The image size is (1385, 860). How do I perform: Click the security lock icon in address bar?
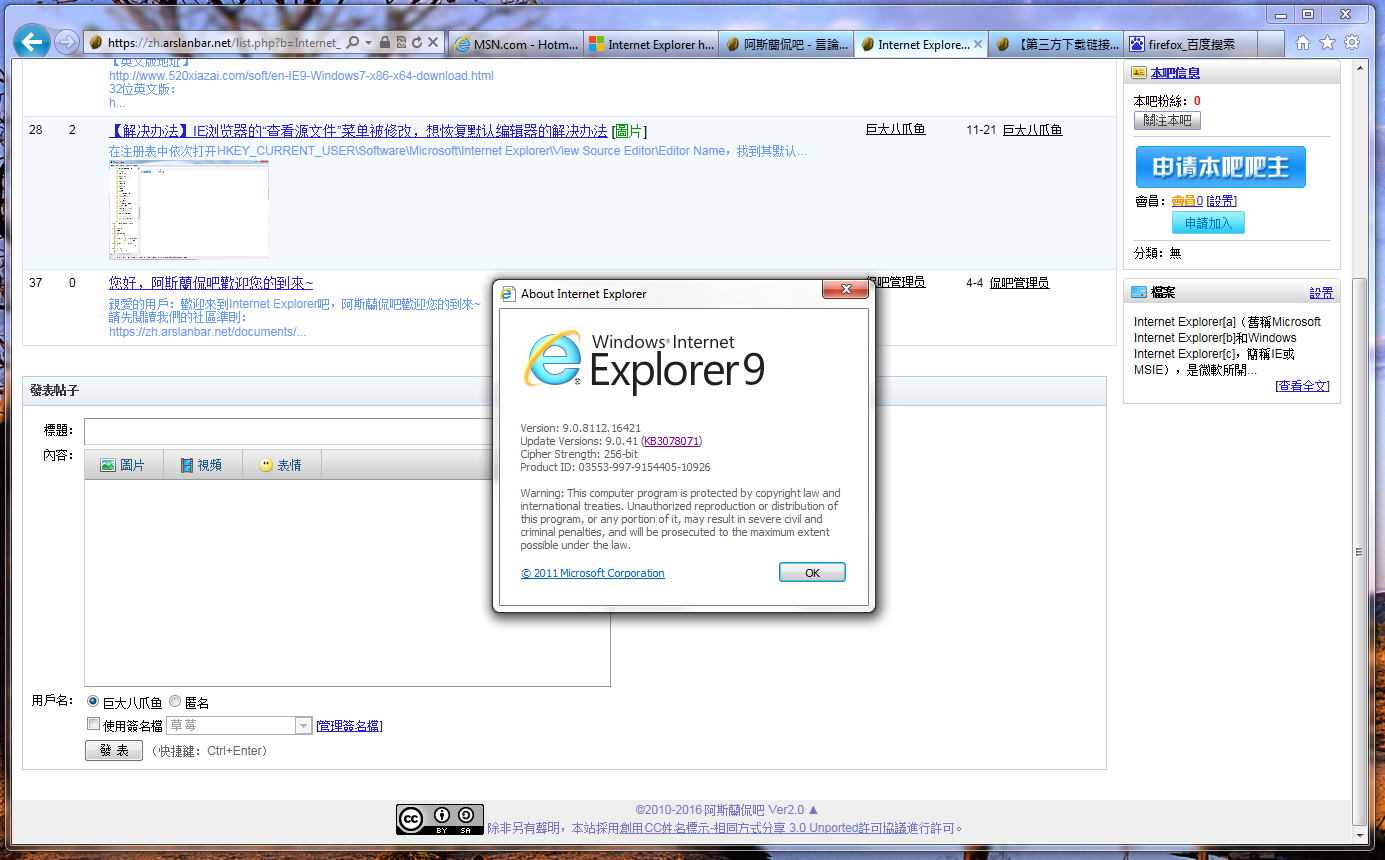[384, 43]
